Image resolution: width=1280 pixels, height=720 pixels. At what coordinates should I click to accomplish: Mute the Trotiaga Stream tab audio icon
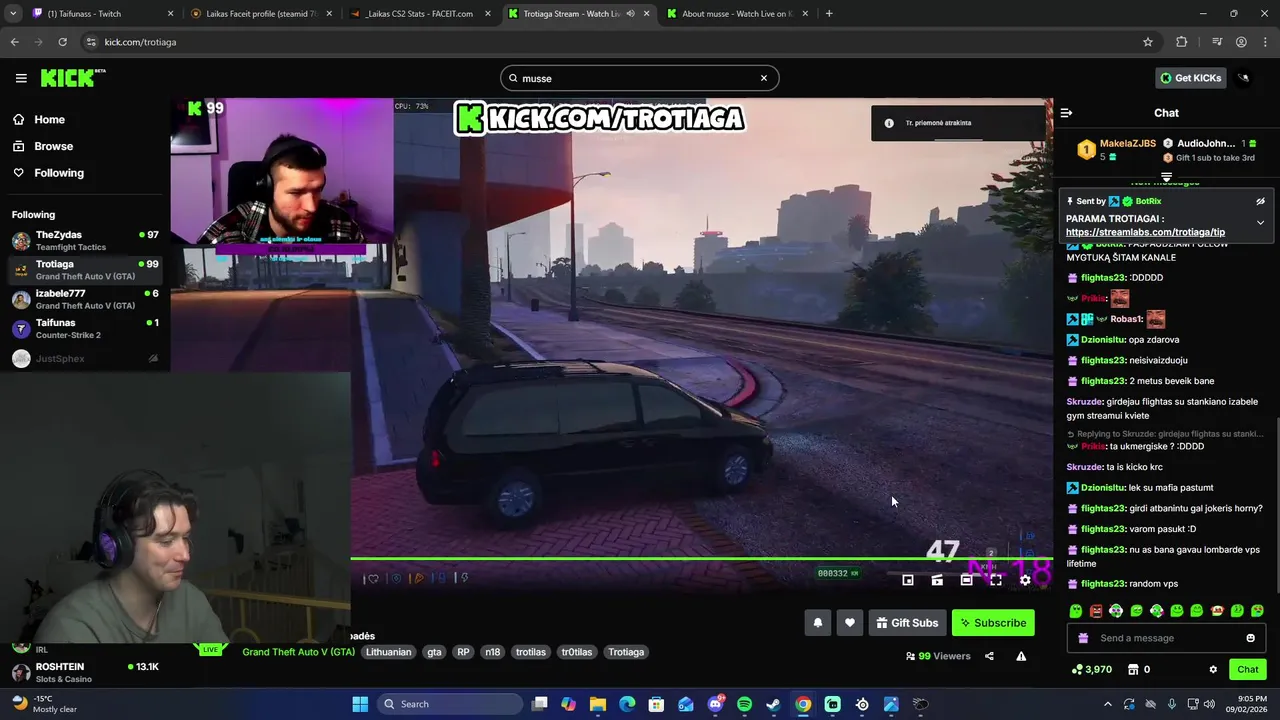pyautogui.click(x=630, y=14)
